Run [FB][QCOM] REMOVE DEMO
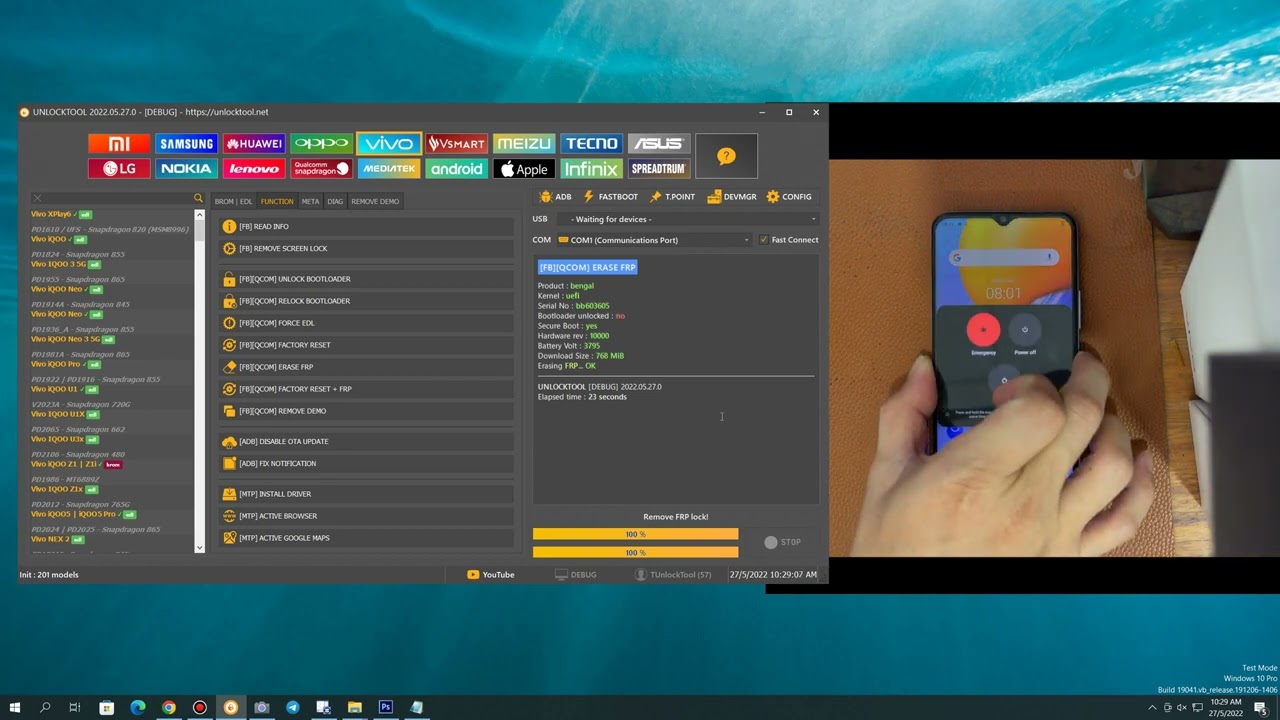This screenshot has width=1280, height=720. tap(366, 411)
